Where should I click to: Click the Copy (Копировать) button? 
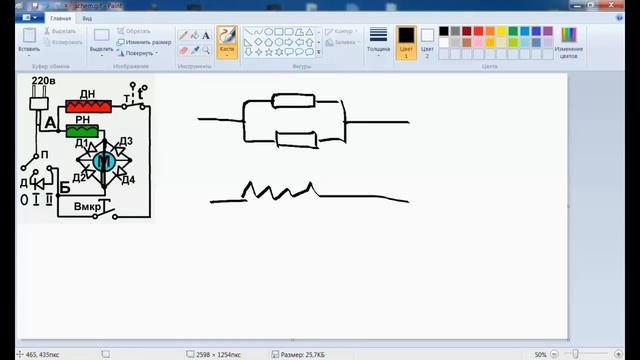[63, 42]
